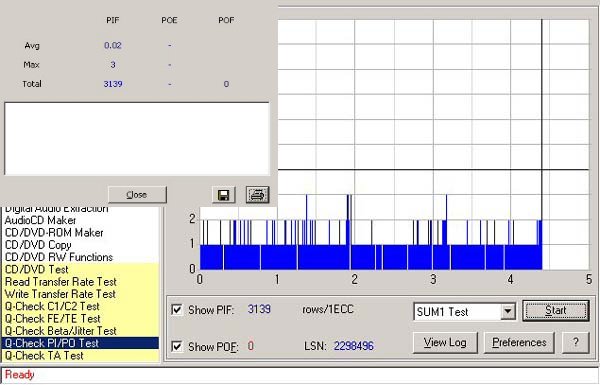Select Digital Audio Extraction entry
The height and width of the screenshot is (385, 600).
[x=80, y=210]
